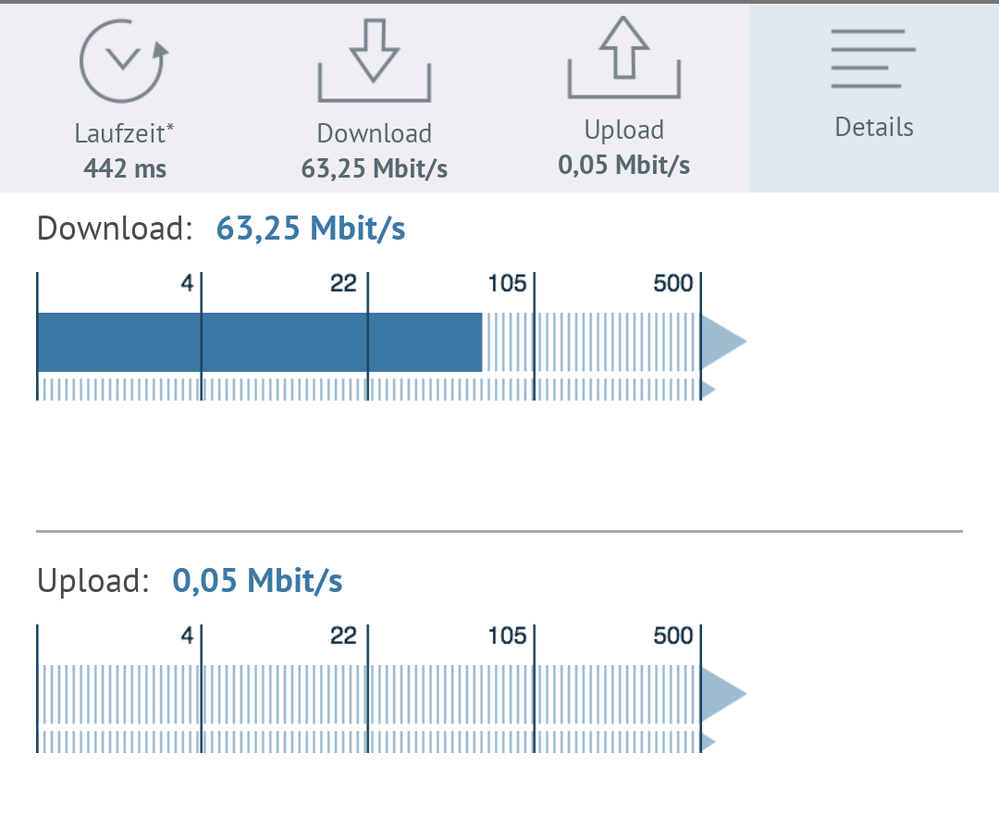The height and width of the screenshot is (840, 999).
Task: Click the Details list icon
Action: click(873, 58)
